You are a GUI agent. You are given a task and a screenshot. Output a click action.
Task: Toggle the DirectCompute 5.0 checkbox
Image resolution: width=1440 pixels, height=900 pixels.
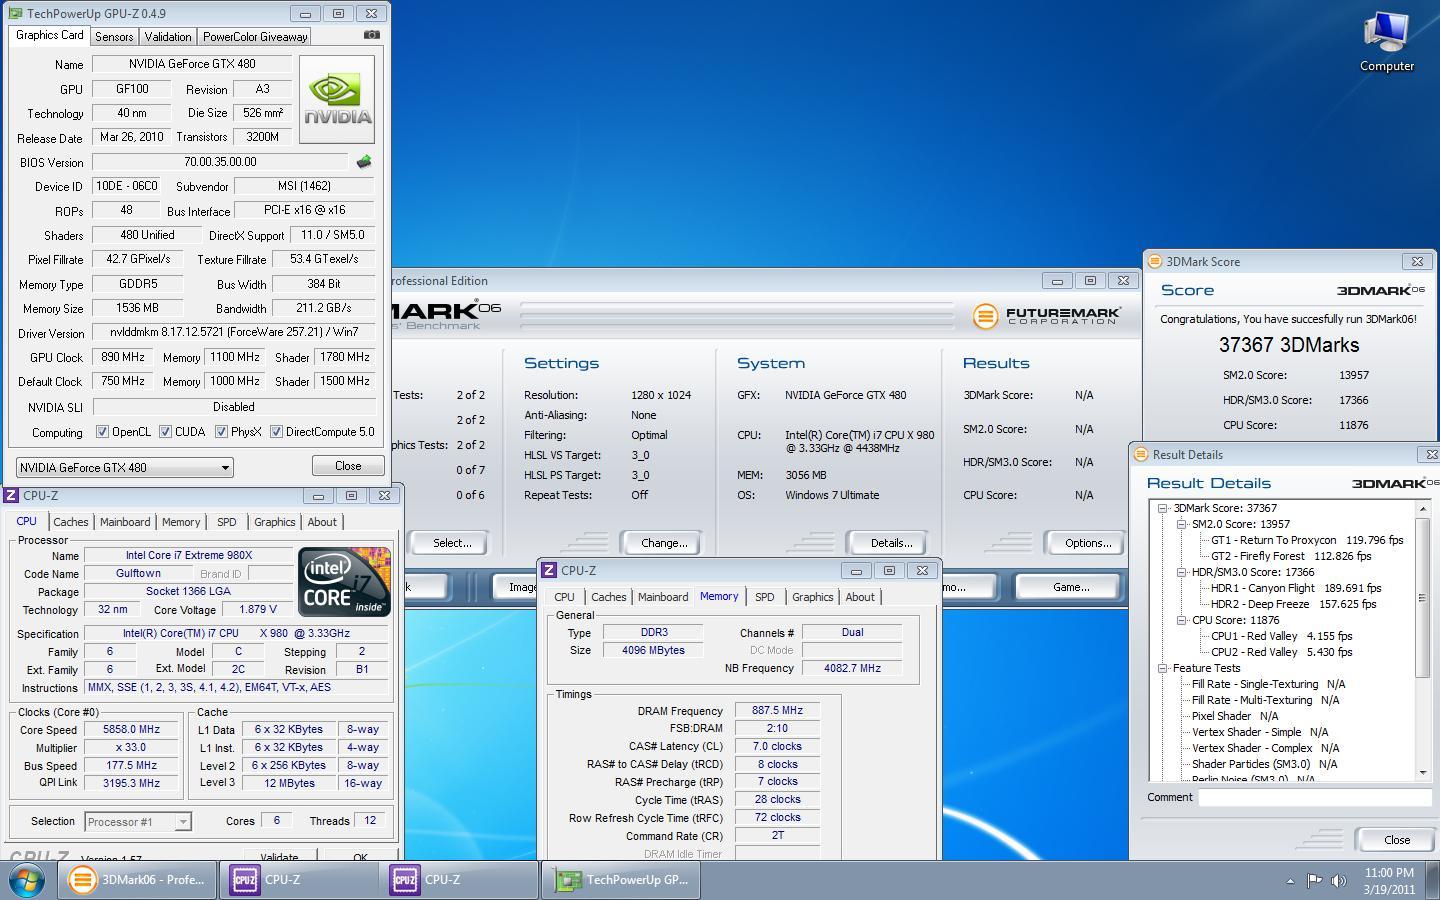click(x=276, y=432)
